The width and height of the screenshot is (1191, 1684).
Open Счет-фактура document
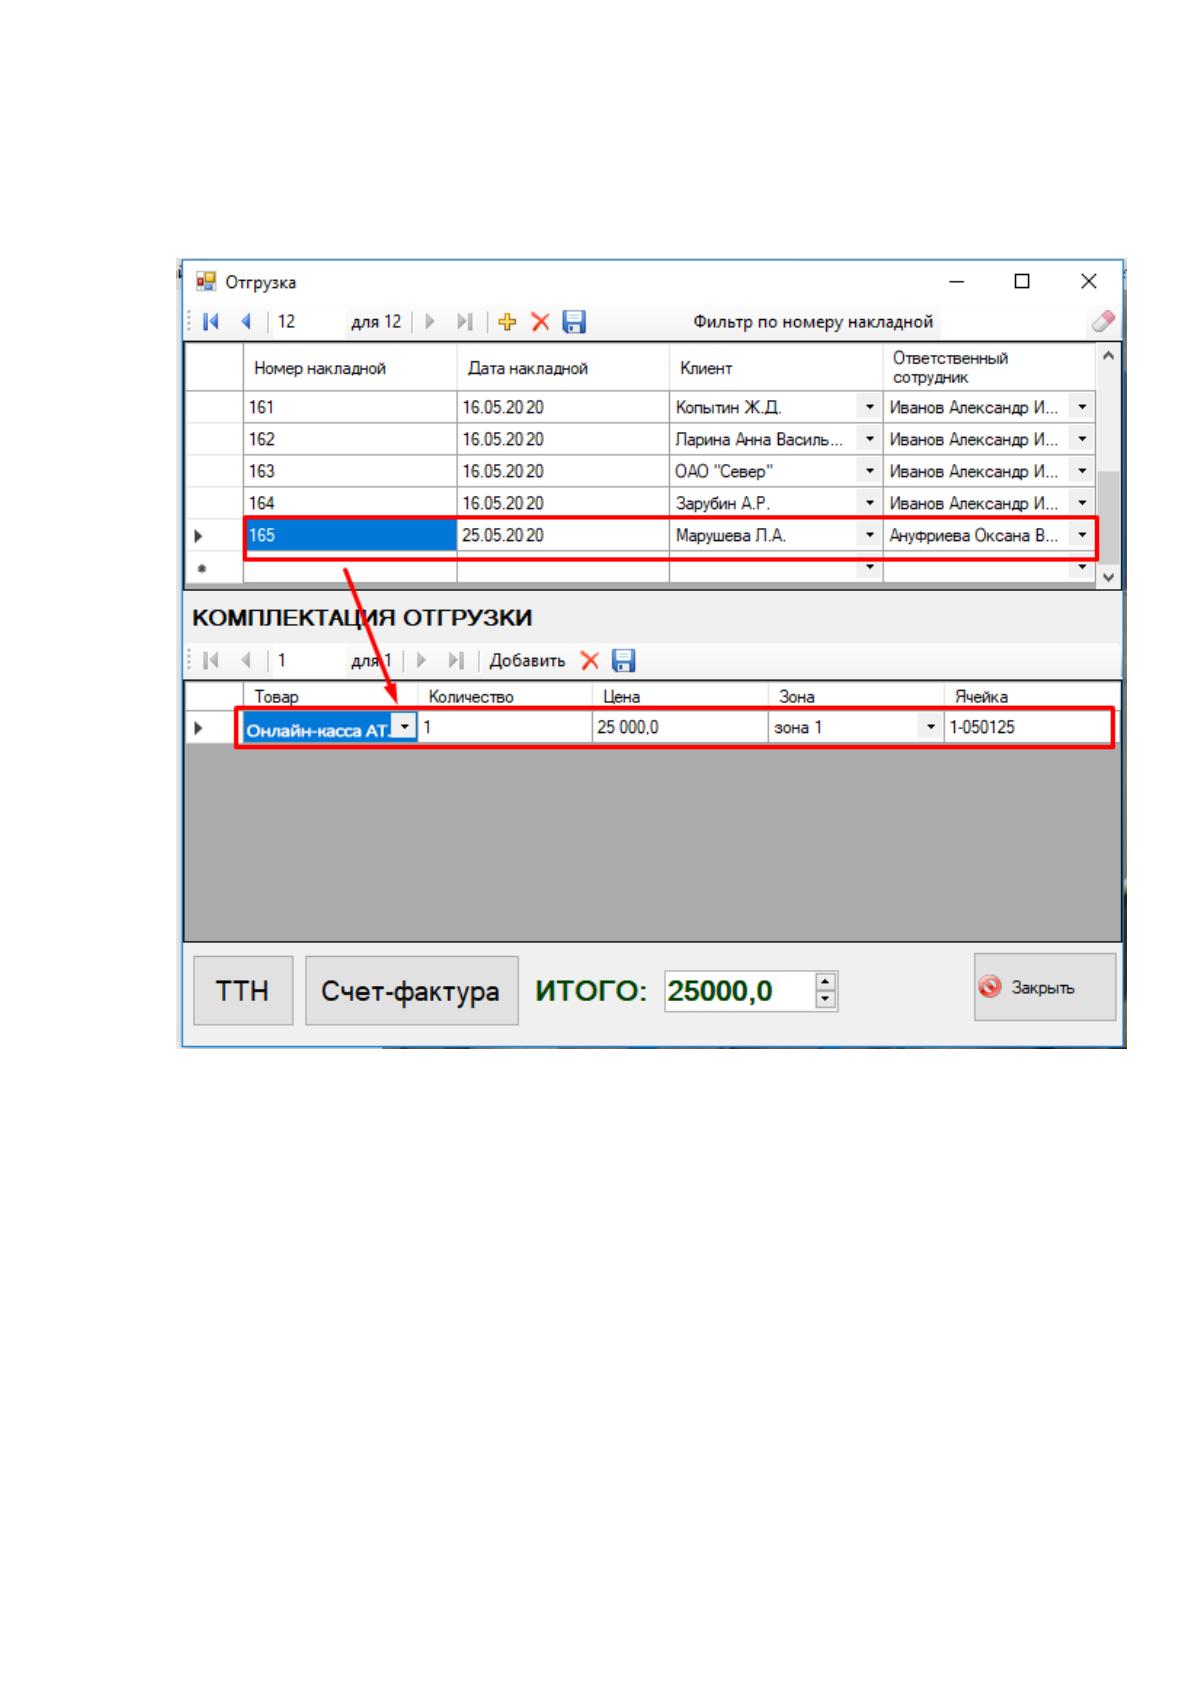click(x=411, y=991)
